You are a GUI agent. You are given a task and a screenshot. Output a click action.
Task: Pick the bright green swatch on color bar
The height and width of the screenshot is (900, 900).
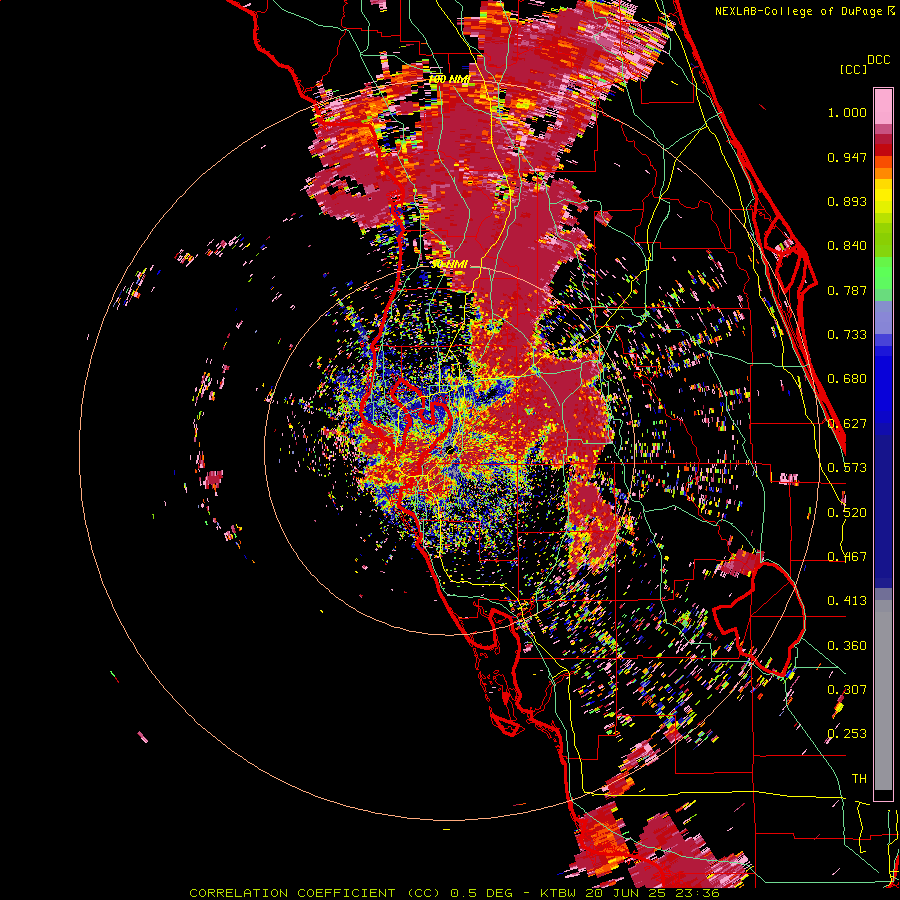pyautogui.click(x=883, y=272)
